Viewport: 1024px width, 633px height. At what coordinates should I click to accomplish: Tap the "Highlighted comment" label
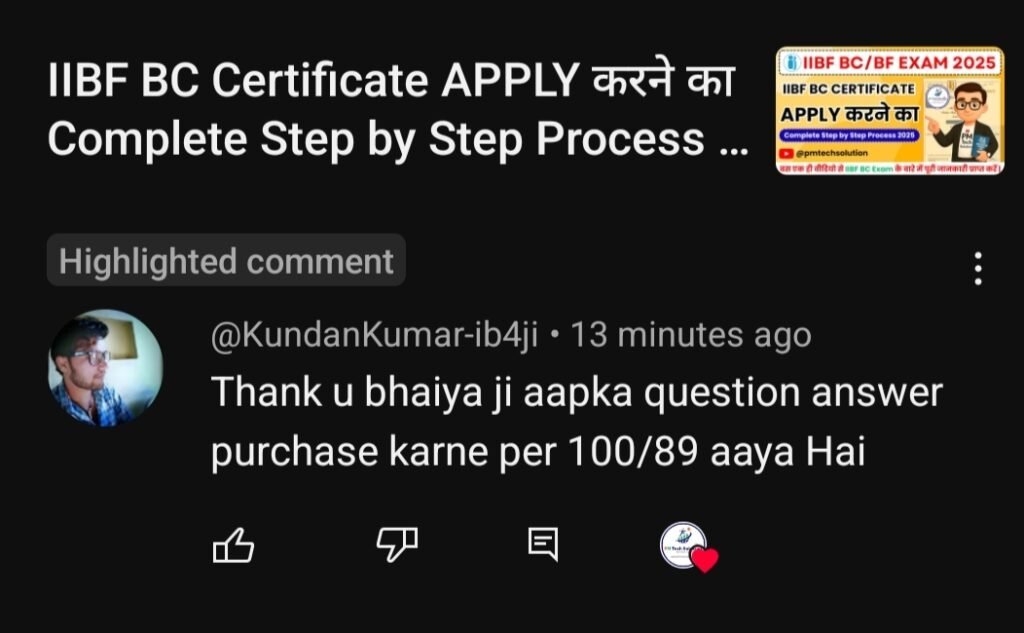pos(226,261)
